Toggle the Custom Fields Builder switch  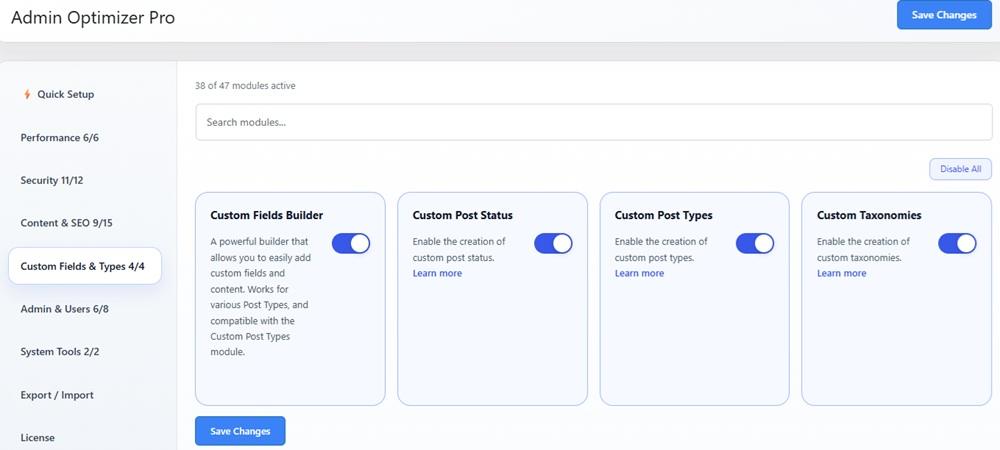(351, 243)
